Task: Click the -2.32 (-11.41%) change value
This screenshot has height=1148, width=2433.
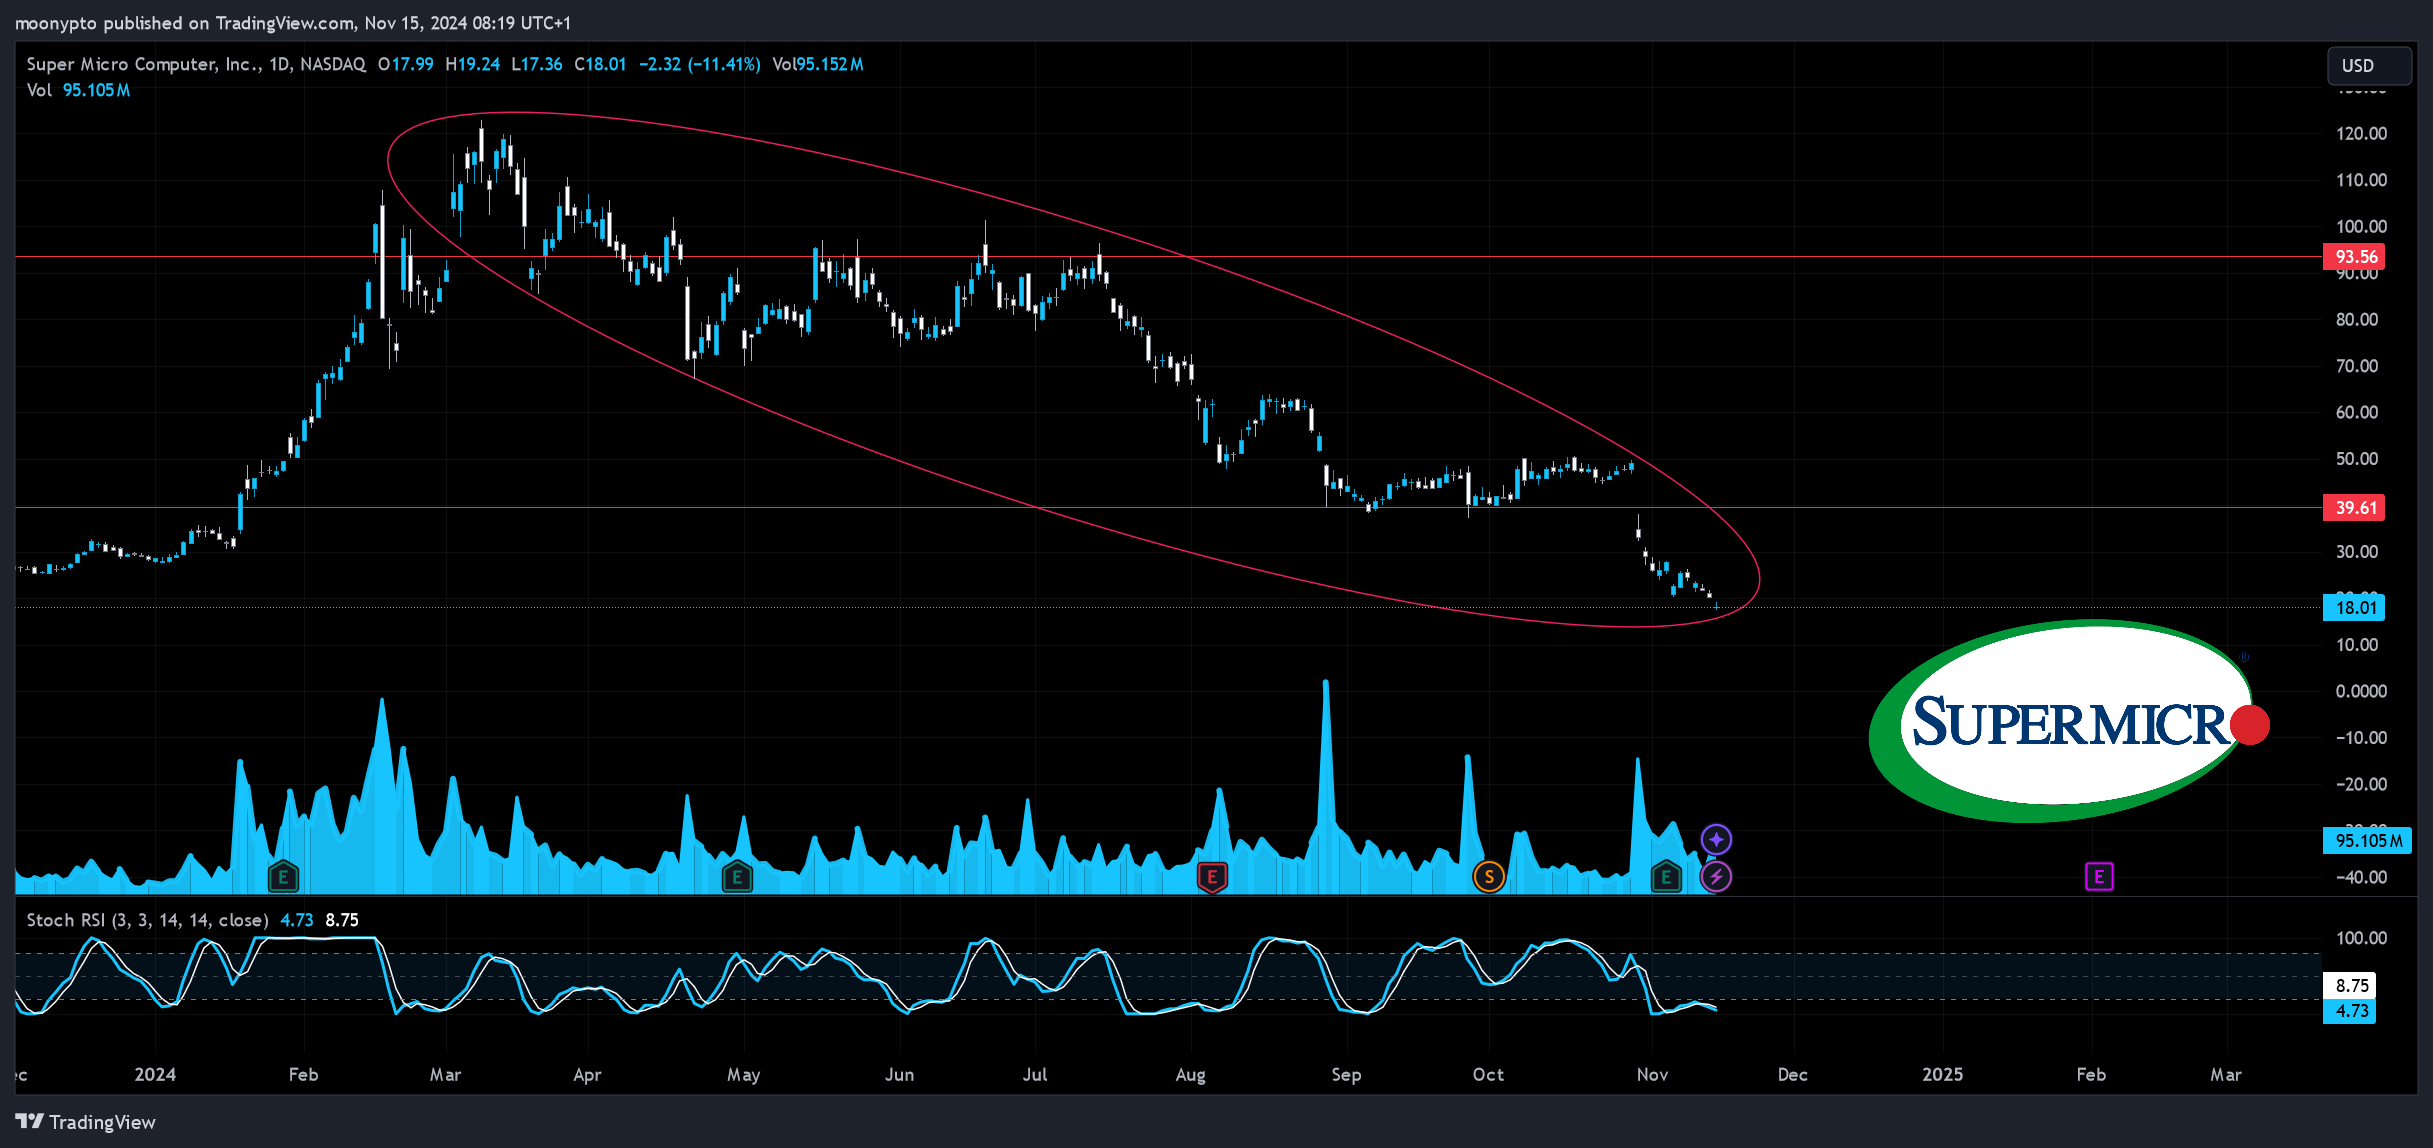Action: (x=700, y=64)
